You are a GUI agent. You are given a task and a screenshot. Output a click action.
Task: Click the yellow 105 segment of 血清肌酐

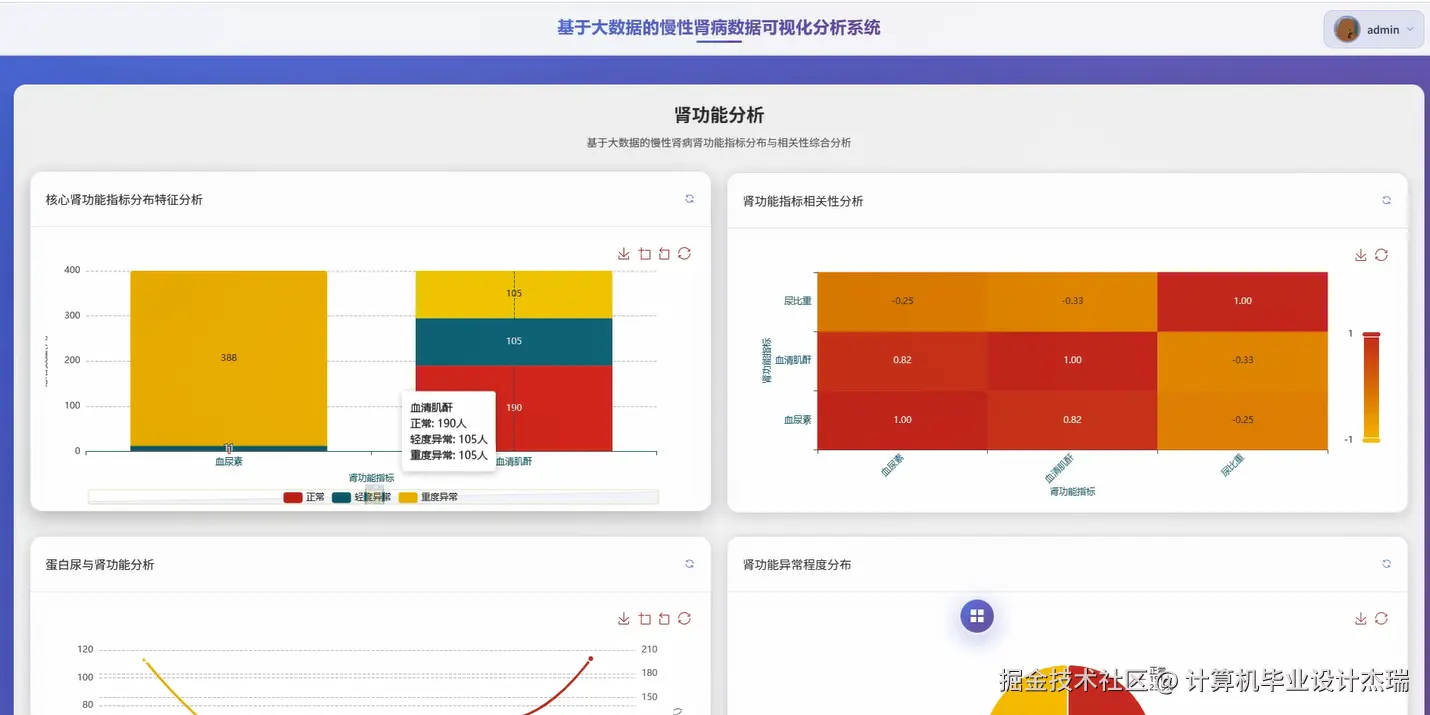[x=514, y=294]
